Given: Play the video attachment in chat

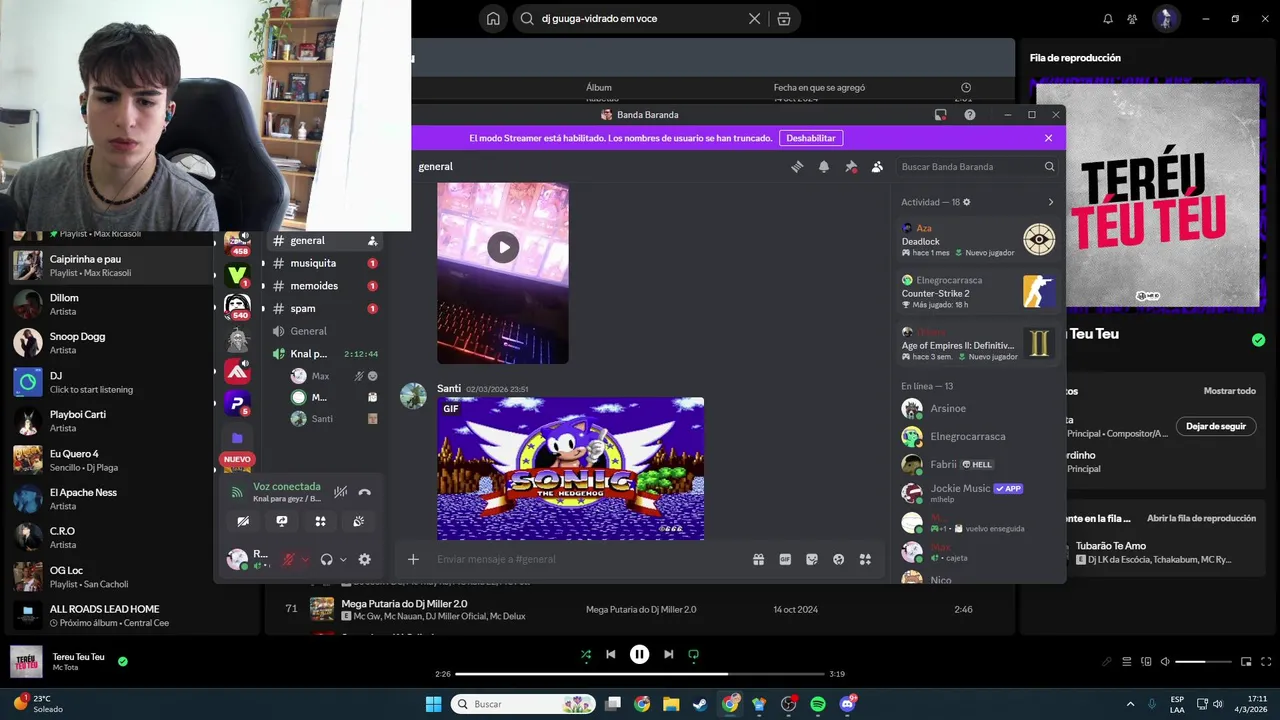Looking at the screenshot, I should pyautogui.click(x=503, y=247).
